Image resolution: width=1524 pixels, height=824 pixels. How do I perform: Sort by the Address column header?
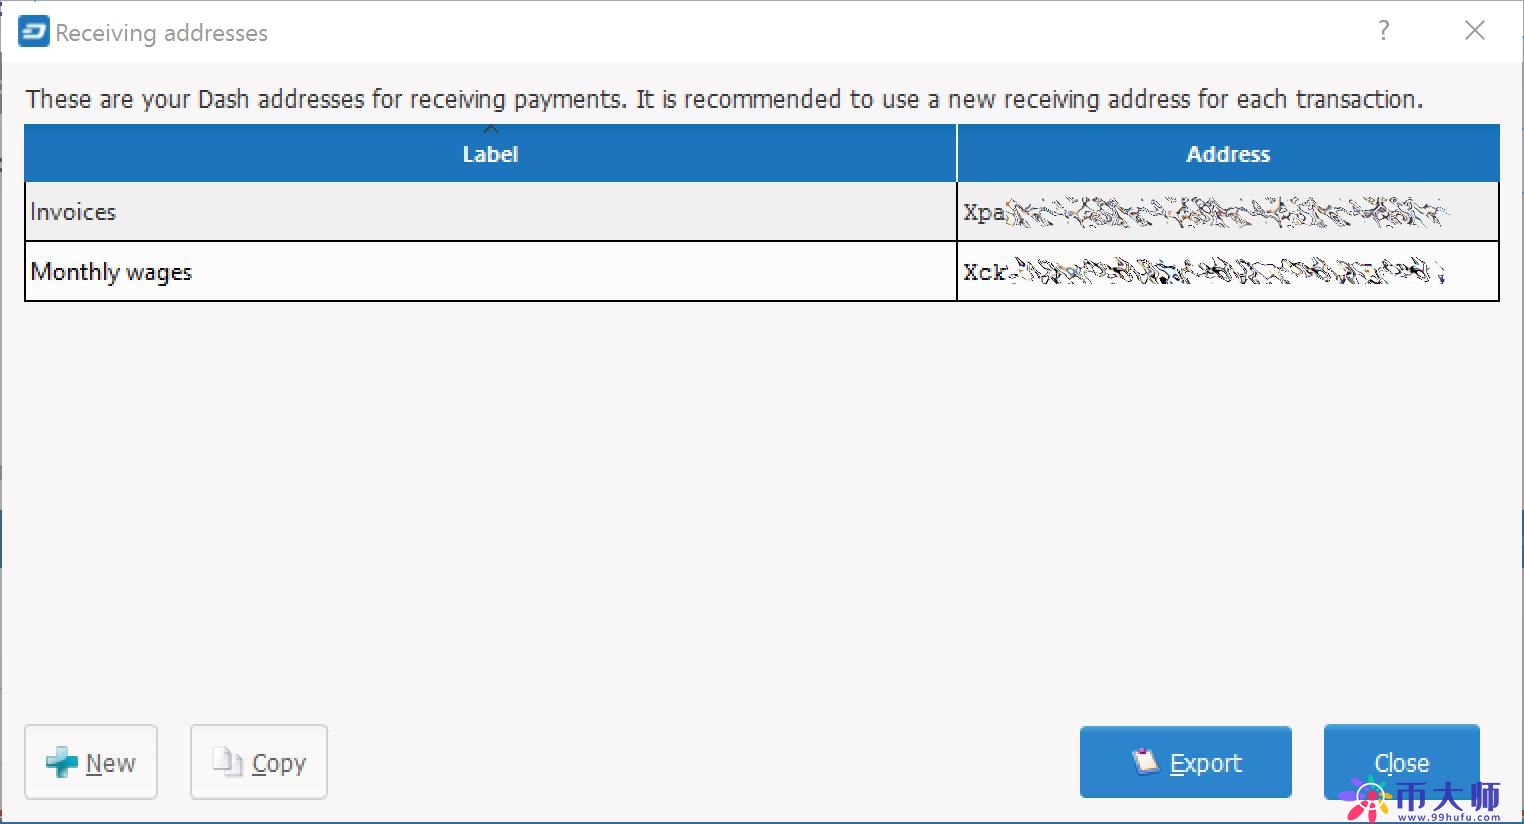pyautogui.click(x=1228, y=154)
